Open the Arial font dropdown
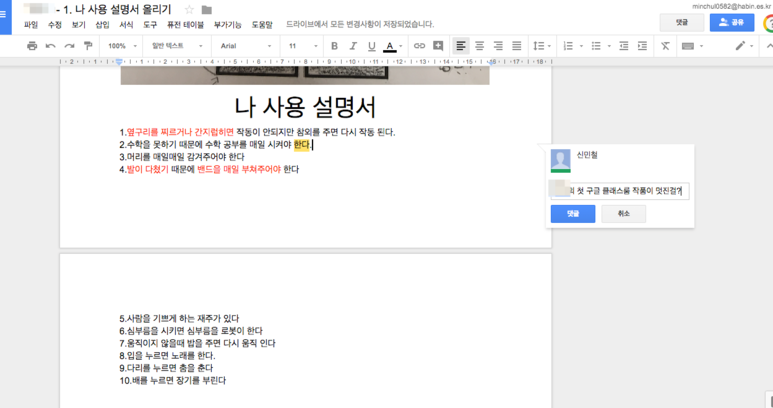773x408 pixels. point(246,46)
